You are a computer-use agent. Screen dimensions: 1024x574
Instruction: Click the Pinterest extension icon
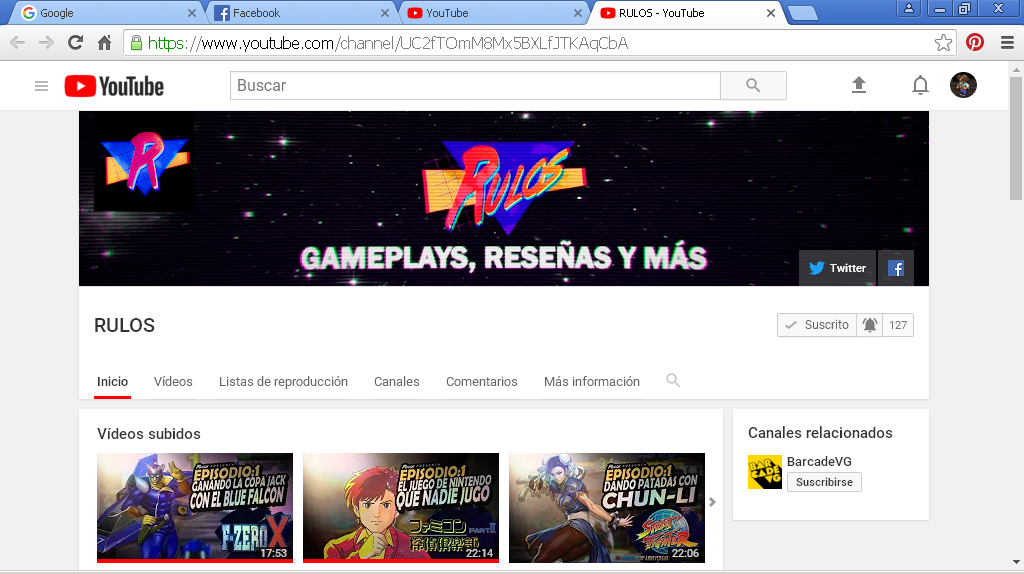[975, 42]
